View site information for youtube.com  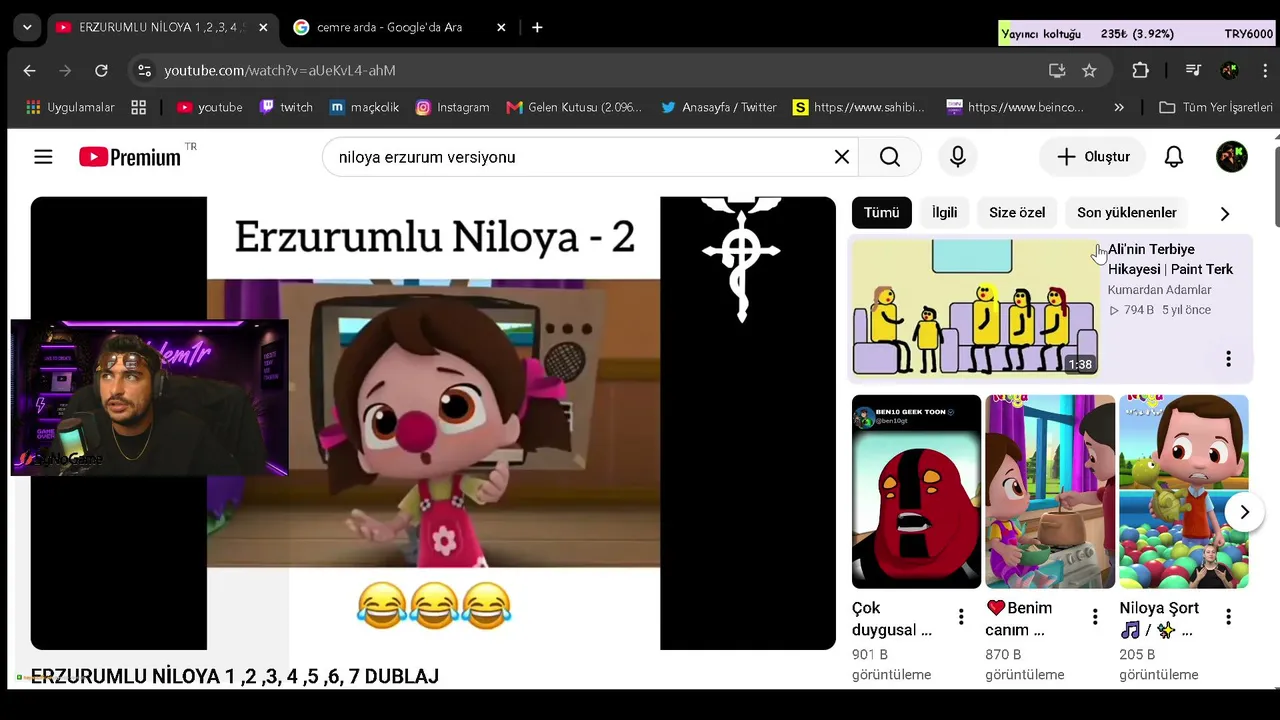[x=145, y=70]
